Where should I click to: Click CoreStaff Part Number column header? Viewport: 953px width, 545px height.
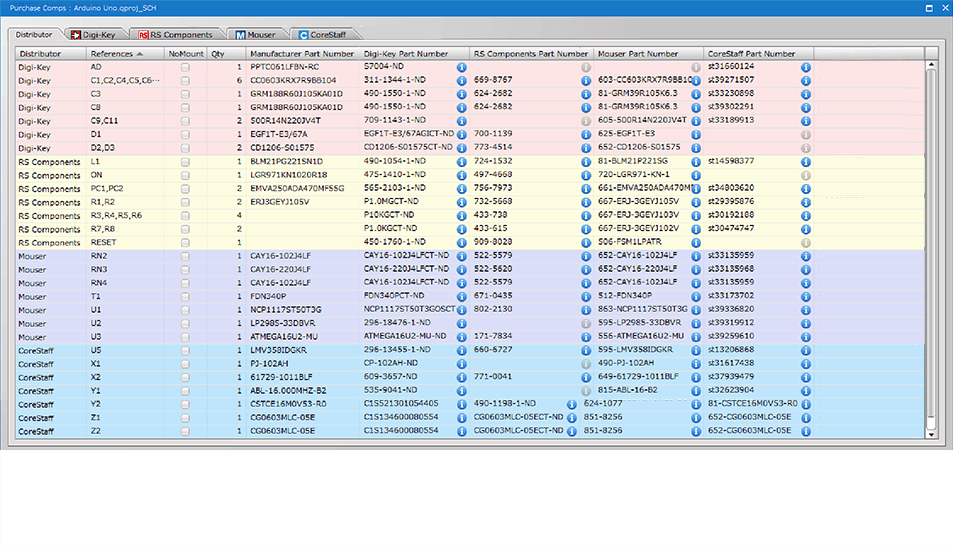pyautogui.click(x=759, y=53)
